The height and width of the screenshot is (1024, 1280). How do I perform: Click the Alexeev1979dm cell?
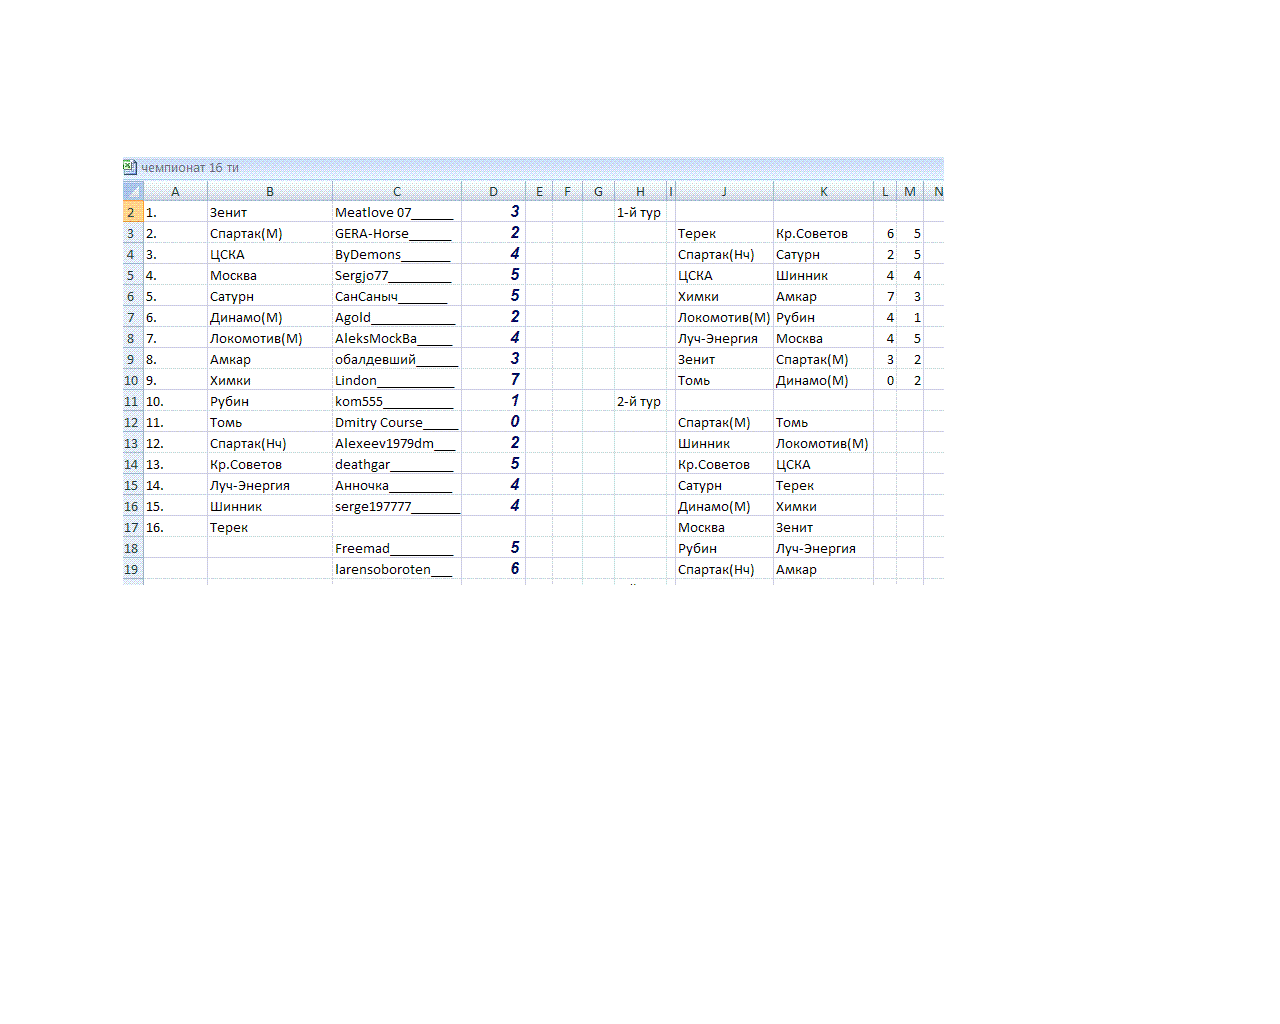(385, 443)
